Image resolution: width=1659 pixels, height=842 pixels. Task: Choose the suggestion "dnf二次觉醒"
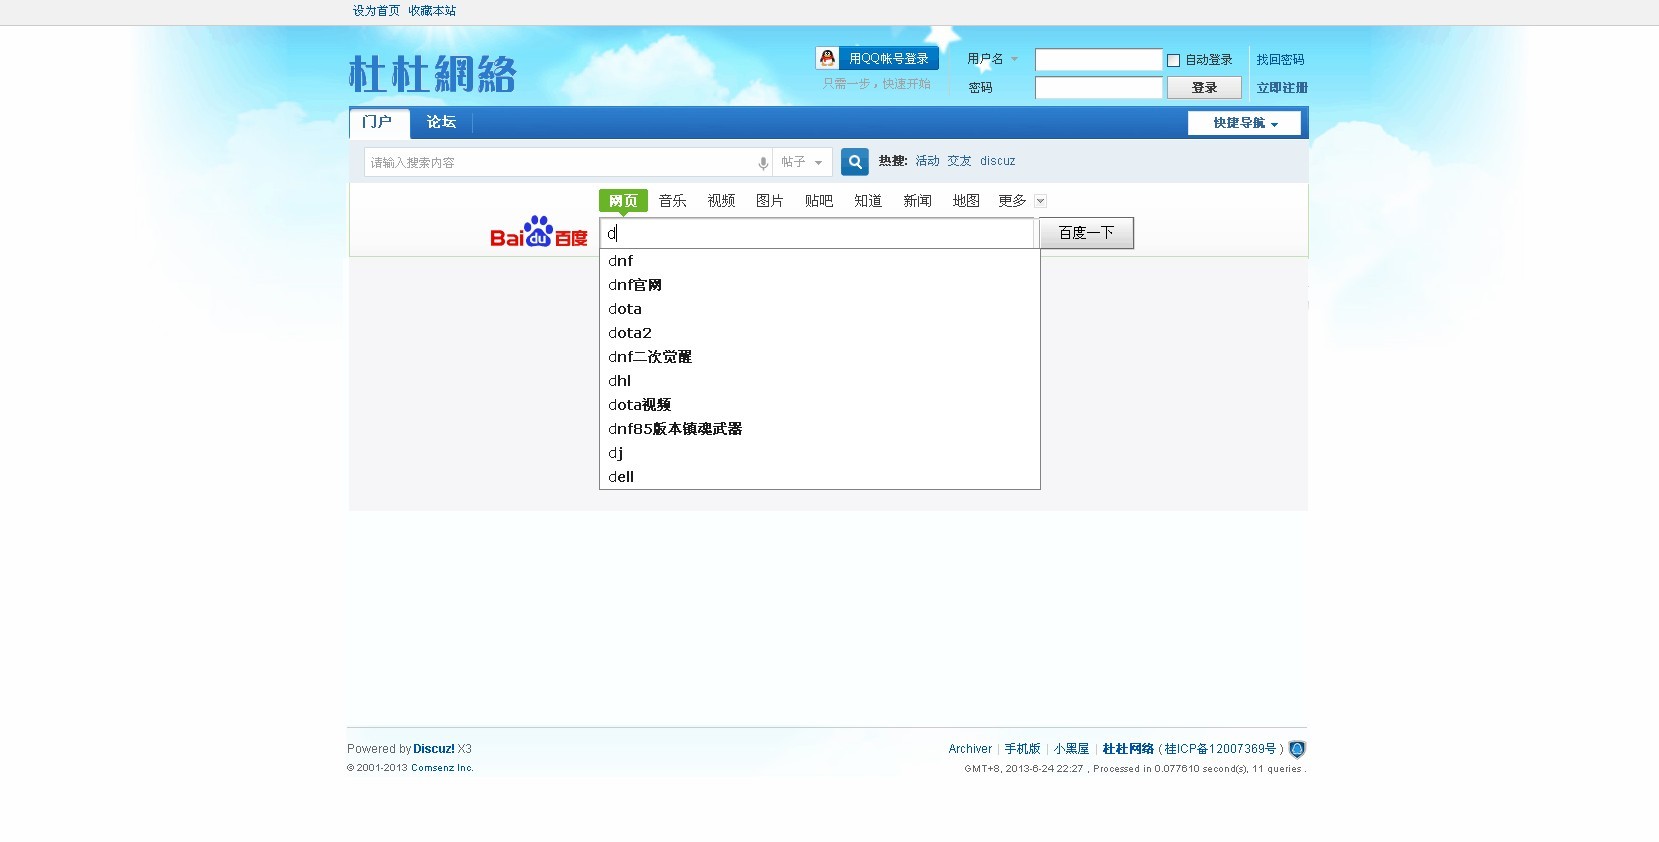tap(820, 357)
